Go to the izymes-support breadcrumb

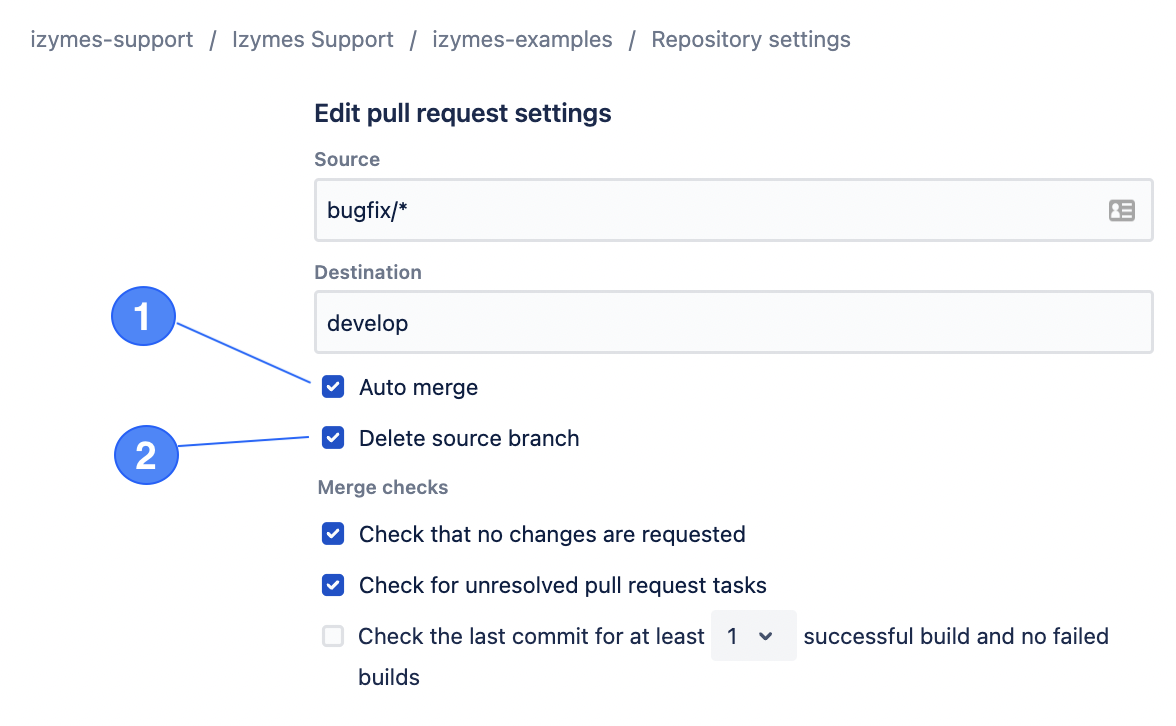tap(112, 40)
